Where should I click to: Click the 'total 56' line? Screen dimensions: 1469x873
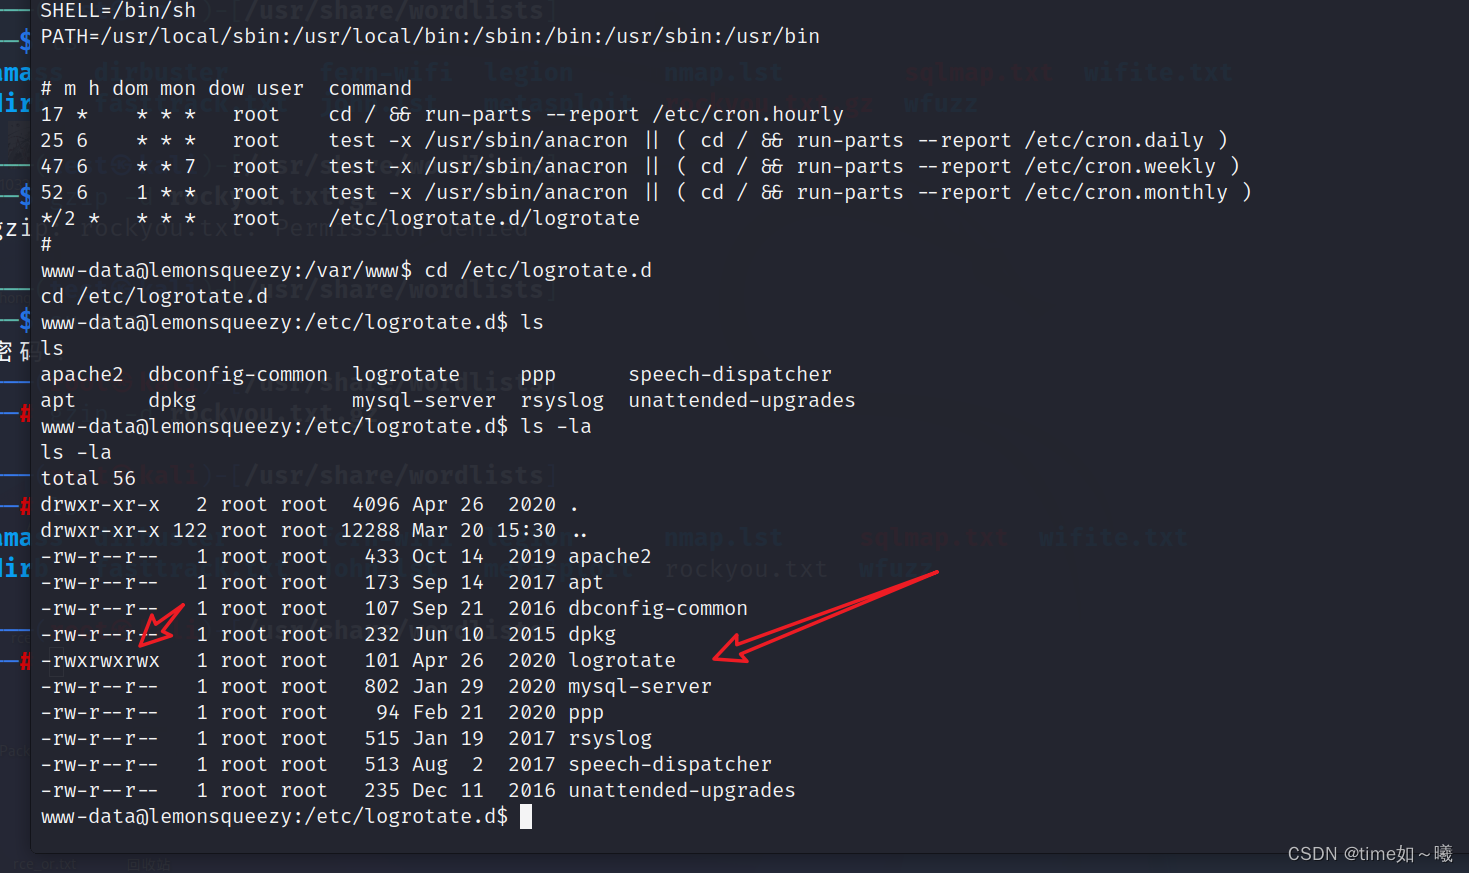click(x=88, y=479)
